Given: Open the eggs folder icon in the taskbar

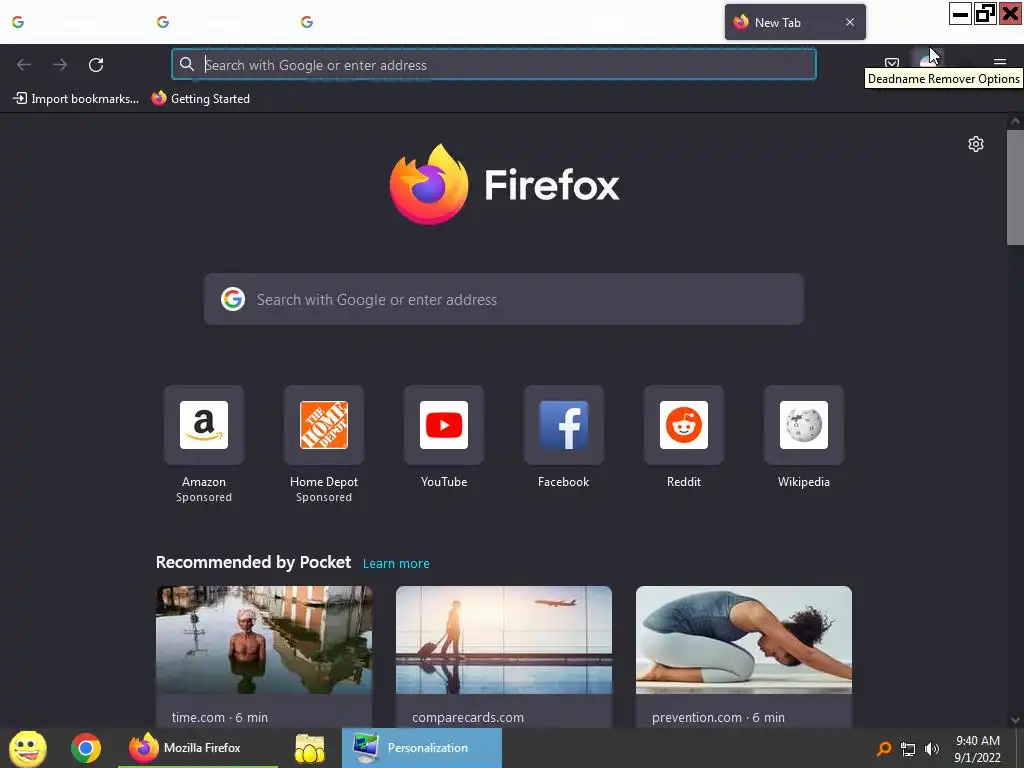Looking at the screenshot, I should click(x=310, y=748).
